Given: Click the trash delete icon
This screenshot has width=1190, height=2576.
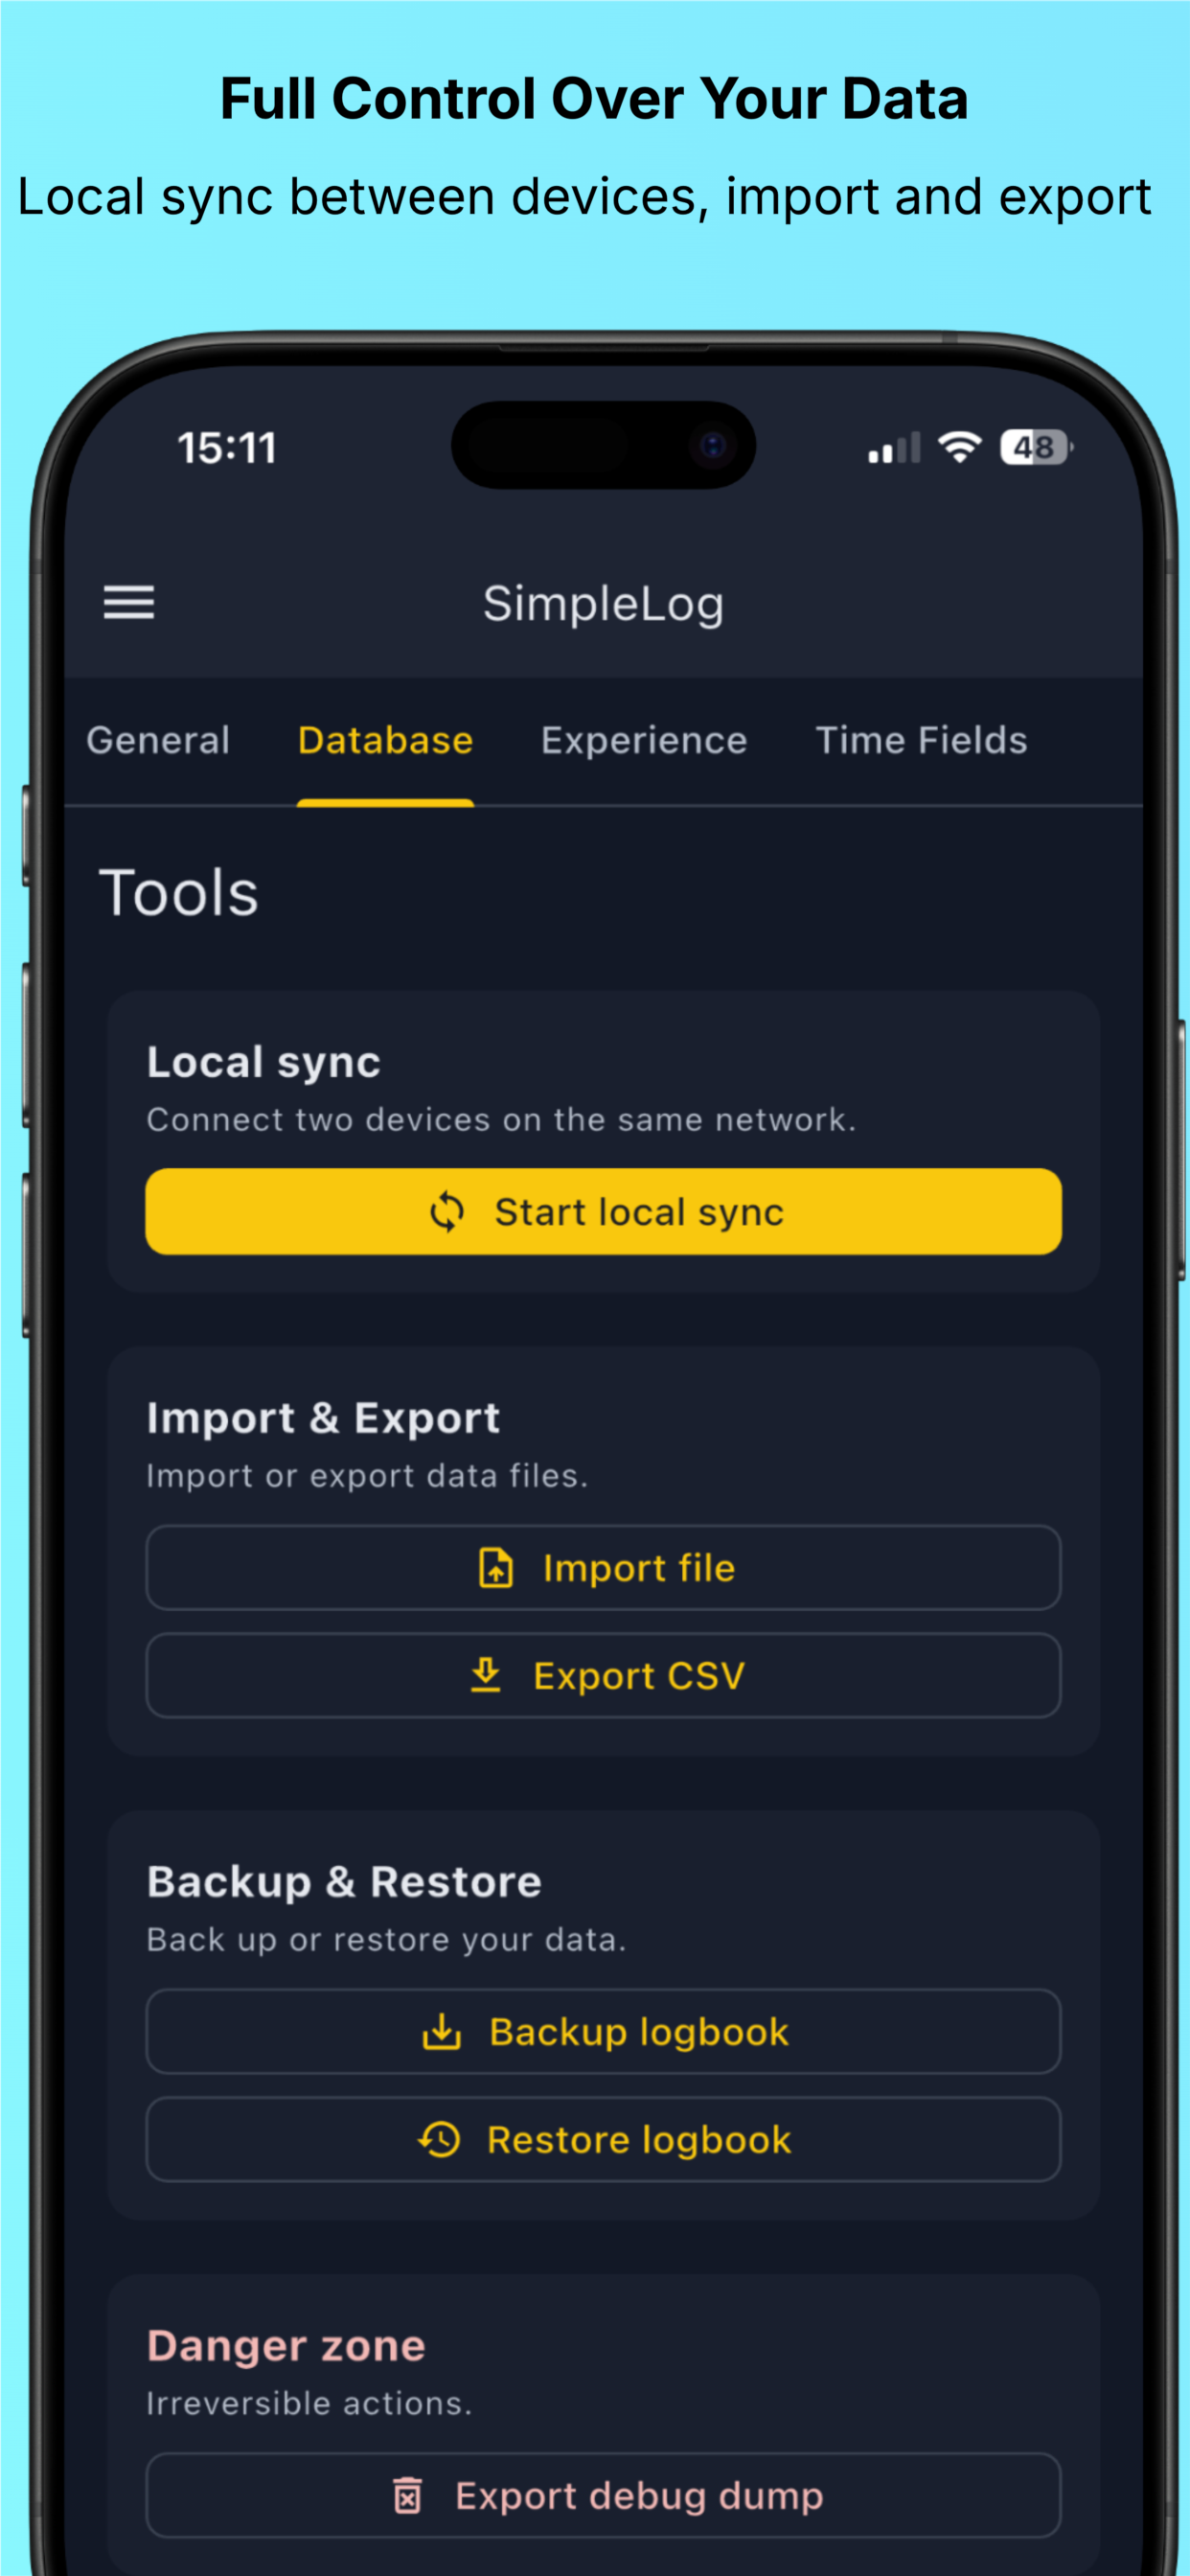Looking at the screenshot, I should pos(407,2495).
